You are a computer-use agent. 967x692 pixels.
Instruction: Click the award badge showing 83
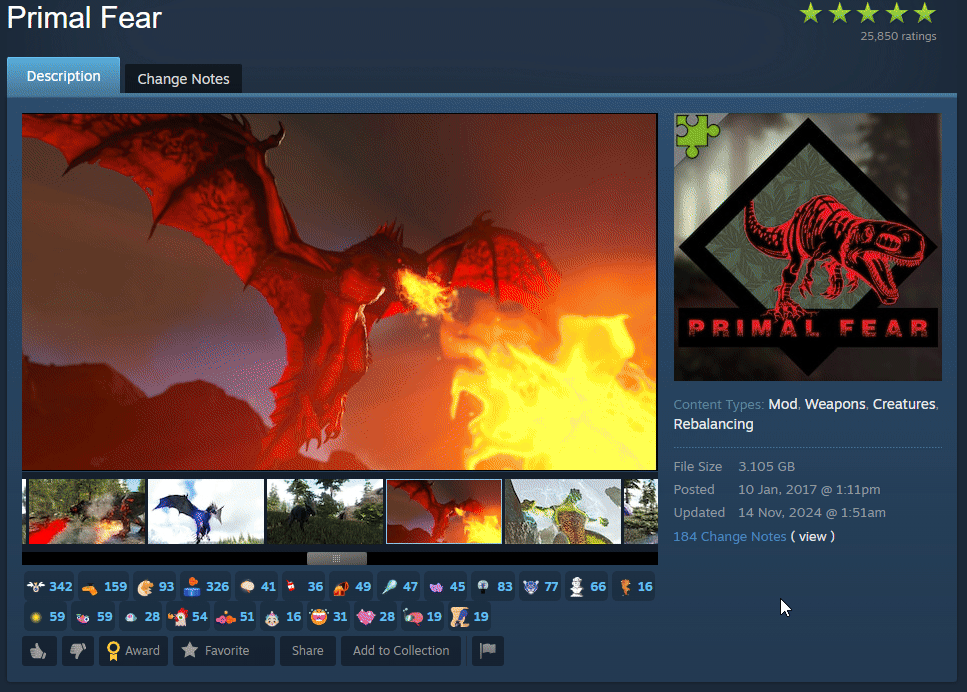click(493, 587)
